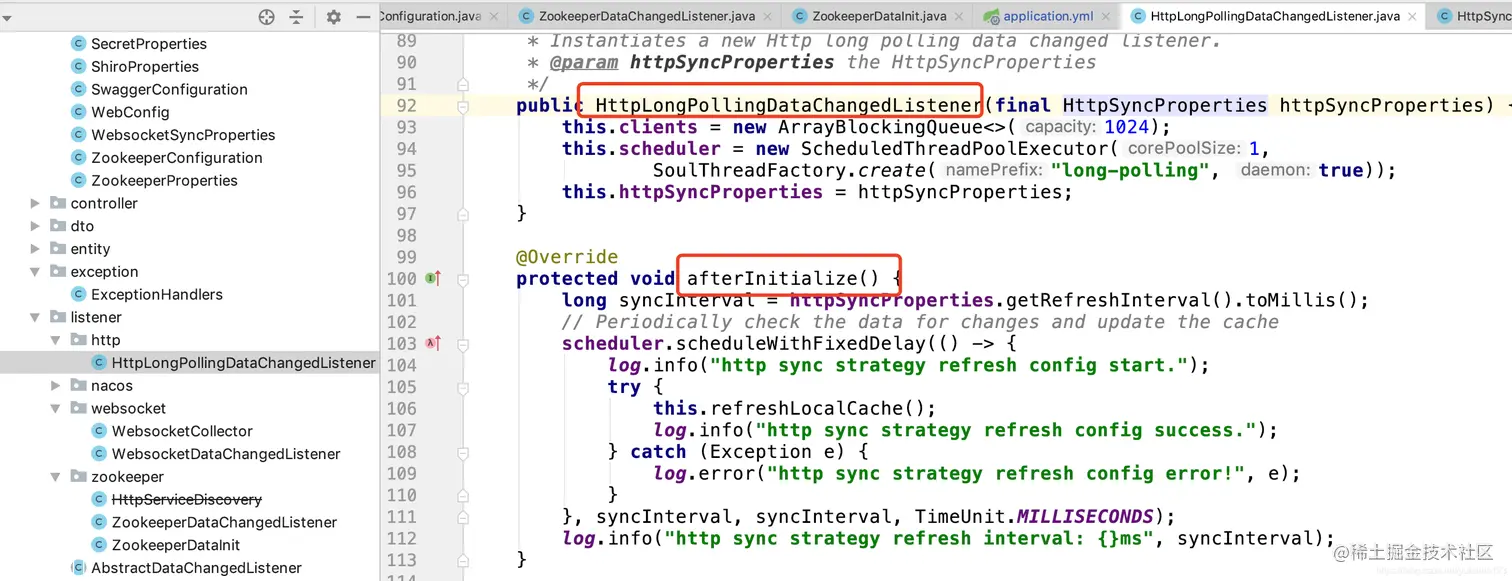Click line number 104 in gutter
The height and width of the screenshot is (581, 1512).
coord(401,365)
